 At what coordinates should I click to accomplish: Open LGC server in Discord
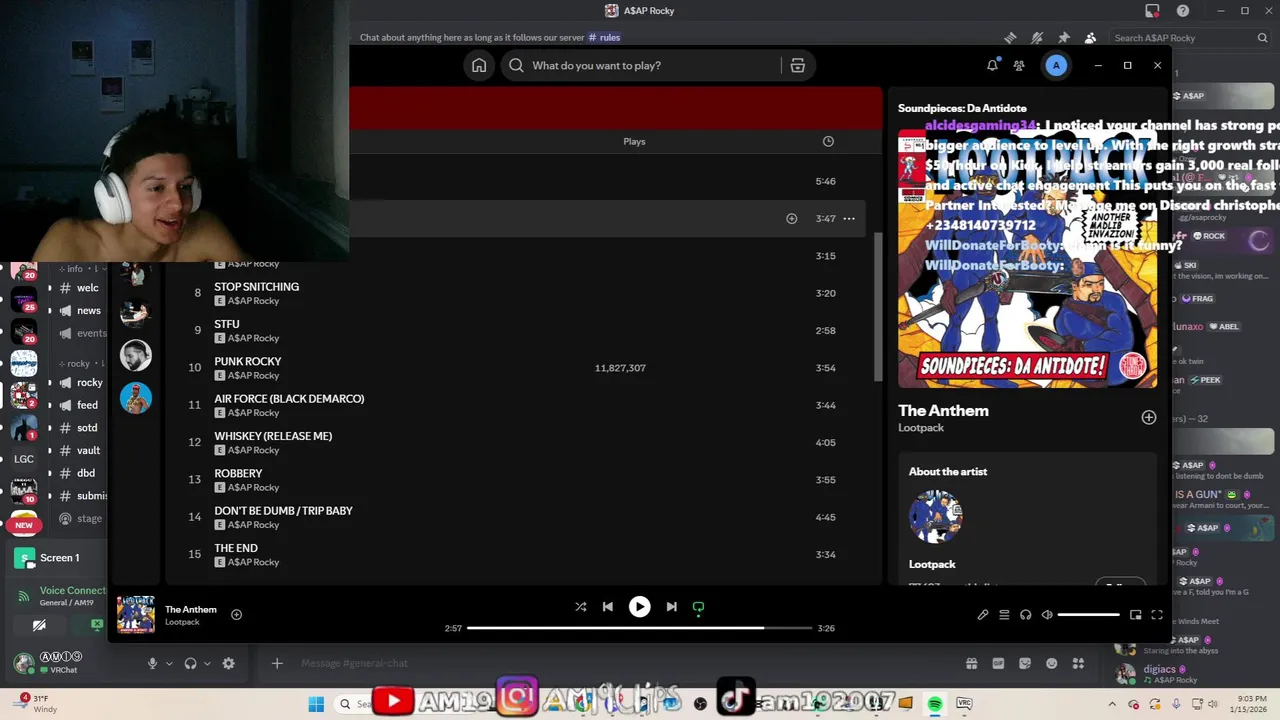tap(24, 459)
